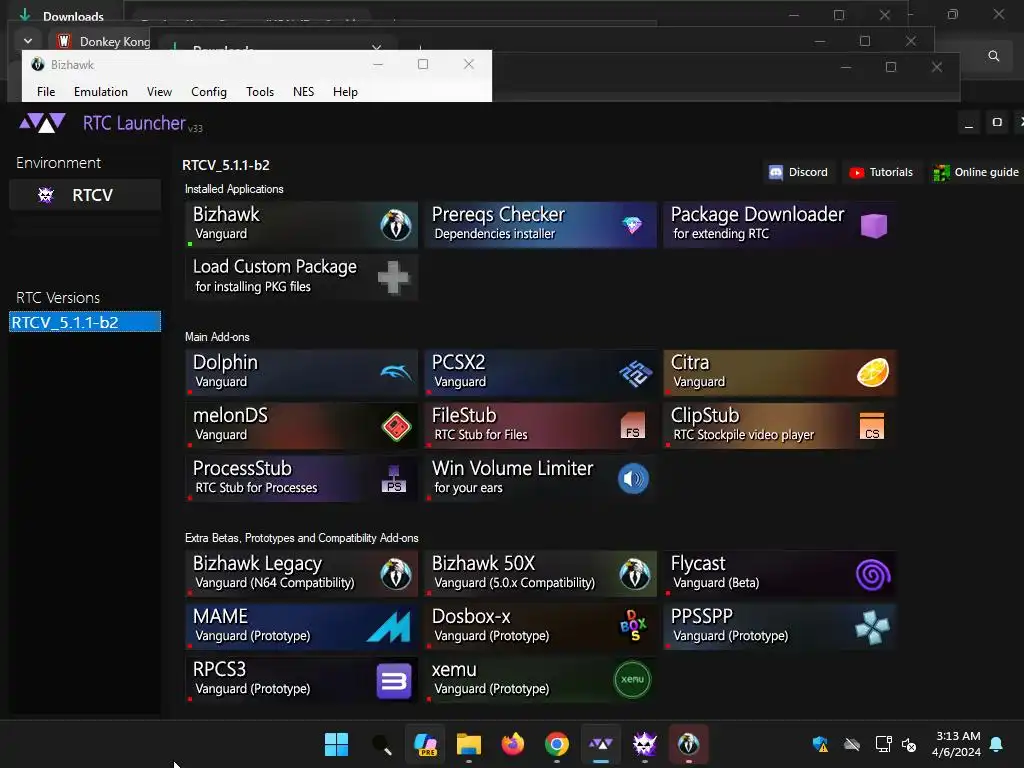The height and width of the screenshot is (768, 1024).
Task: Click the MAME blue M icon
Action: coord(389,627)
